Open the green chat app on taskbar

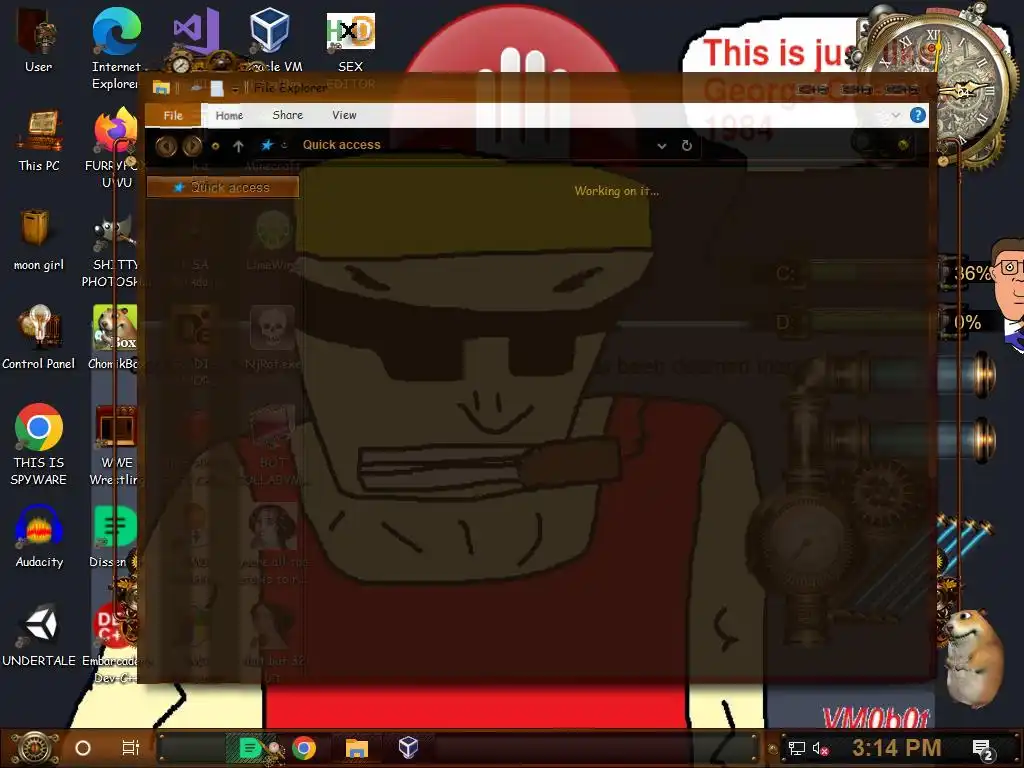coord(251,748)
